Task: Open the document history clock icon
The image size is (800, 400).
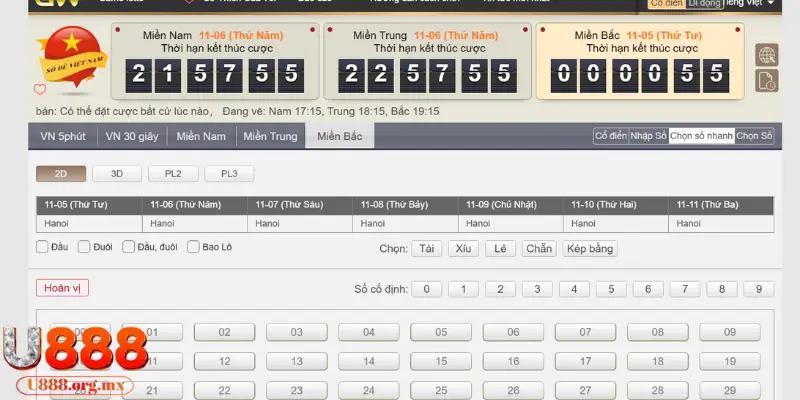Action: coord(767,81)
